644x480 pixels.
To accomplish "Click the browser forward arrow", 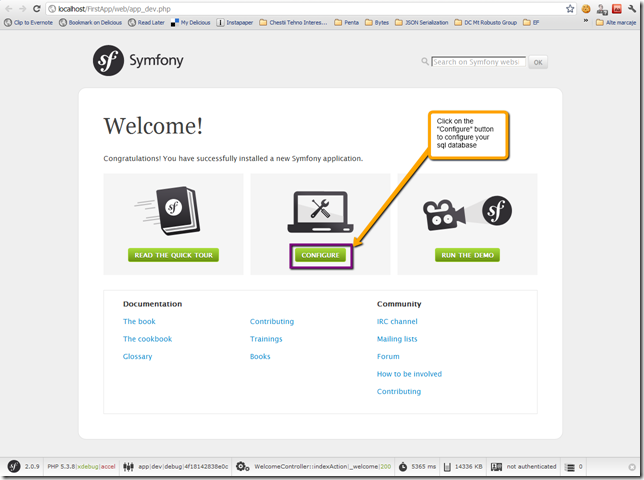I will tap(23, 9).
